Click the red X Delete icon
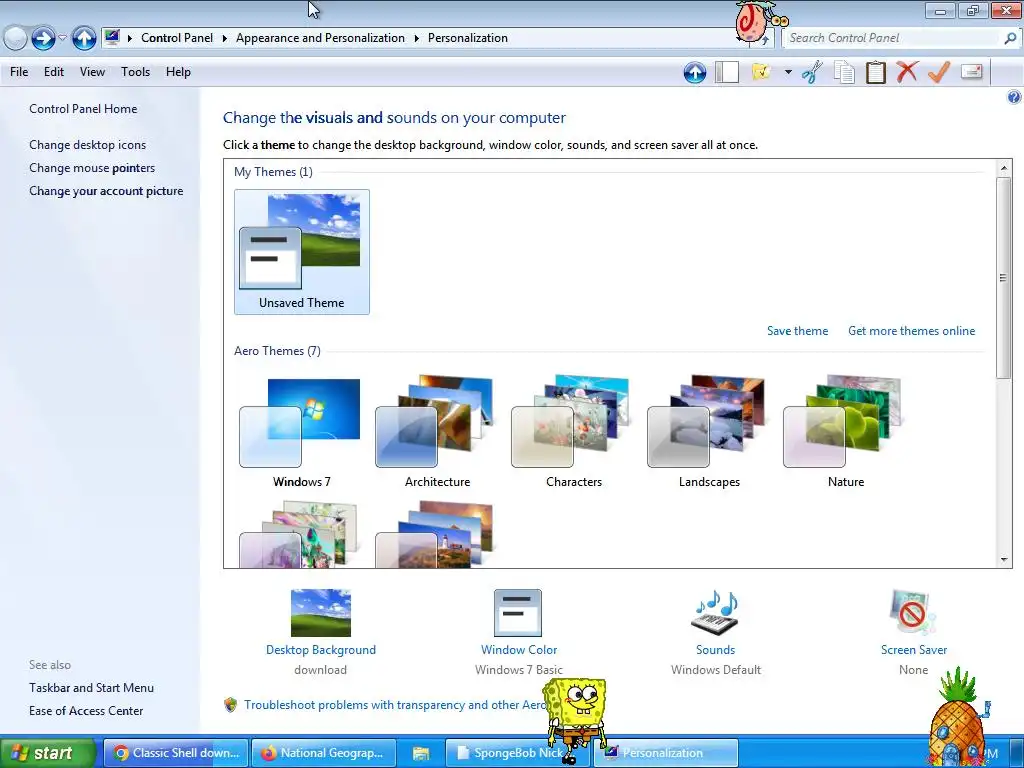This screenshot has width=1024, height=768. pyautogui.click(x=907, y=72)
